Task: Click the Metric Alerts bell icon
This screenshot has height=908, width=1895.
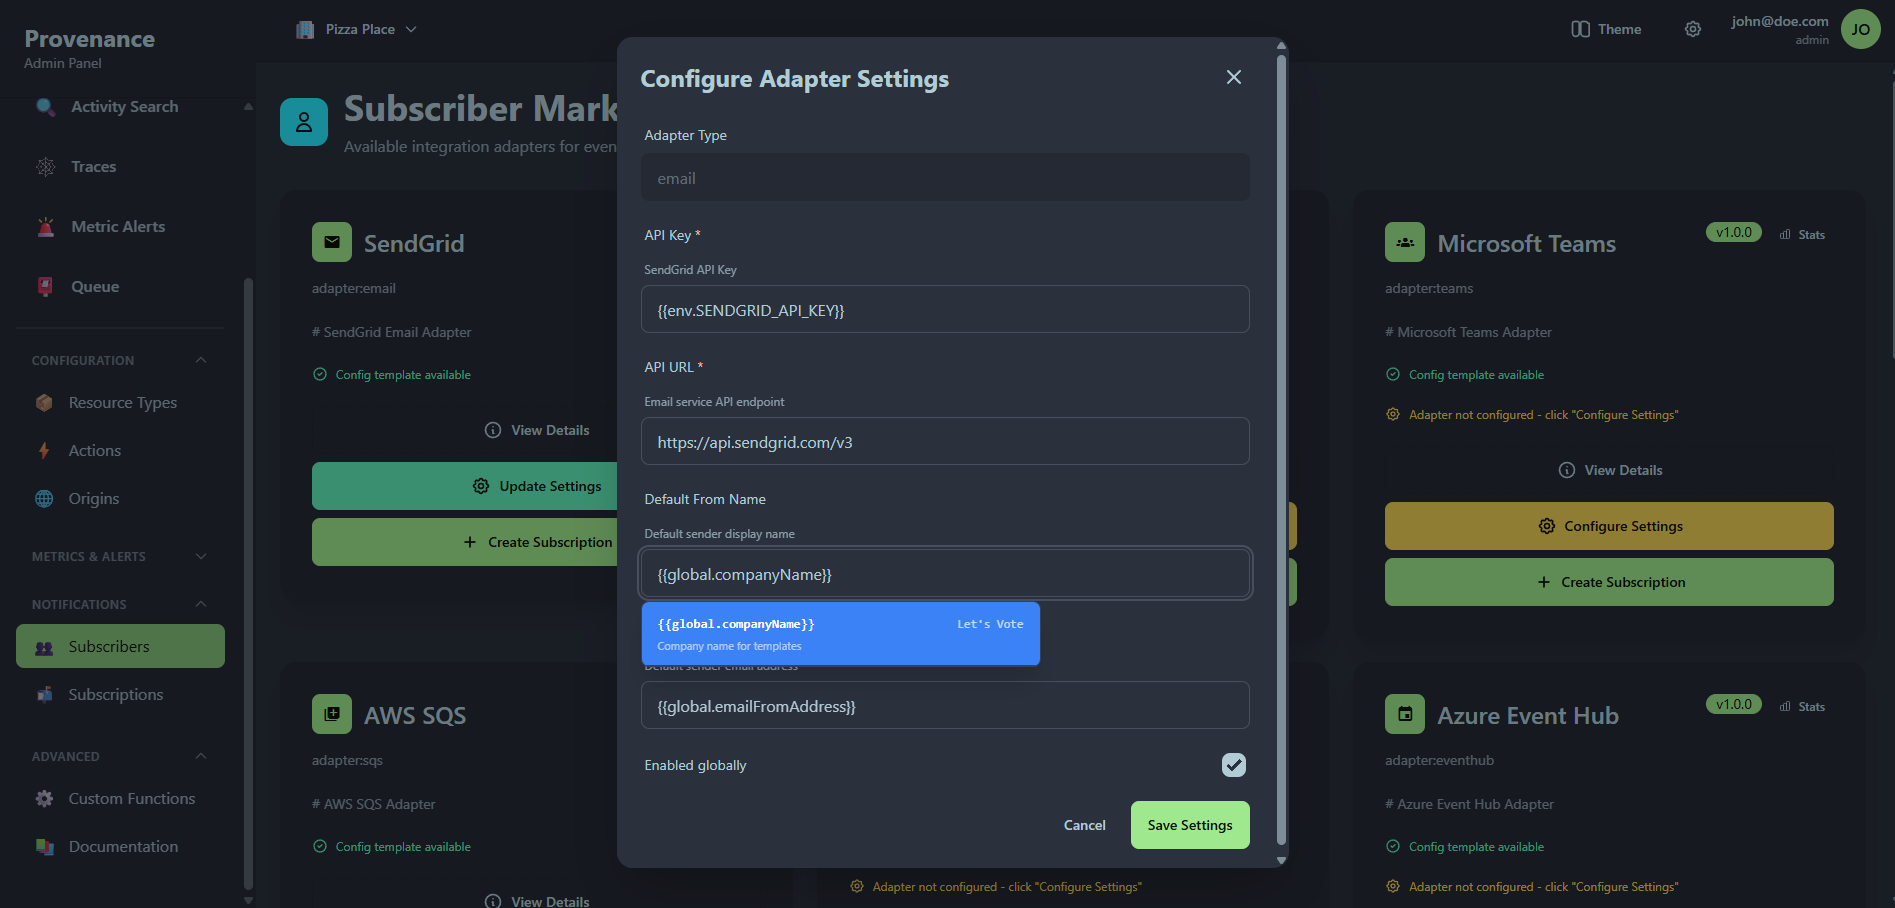Action: (44, 226)
